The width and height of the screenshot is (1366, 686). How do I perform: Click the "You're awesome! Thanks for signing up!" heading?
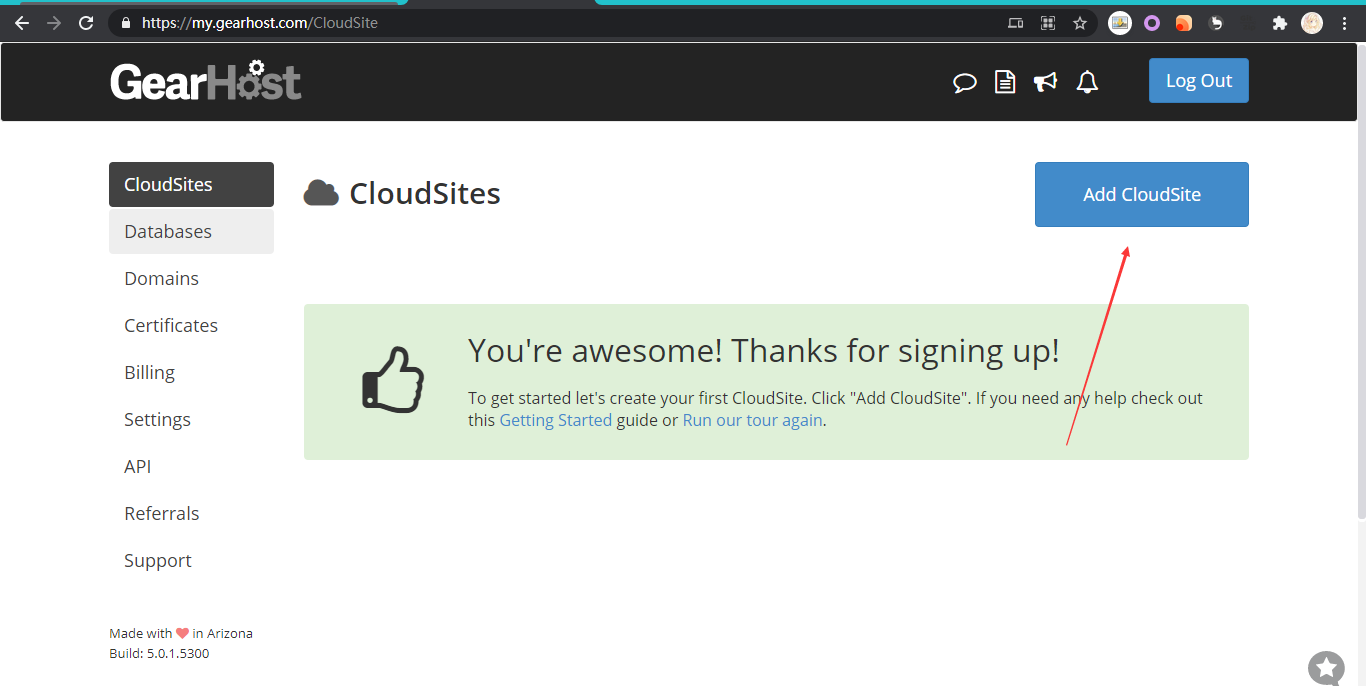point(763,351)
